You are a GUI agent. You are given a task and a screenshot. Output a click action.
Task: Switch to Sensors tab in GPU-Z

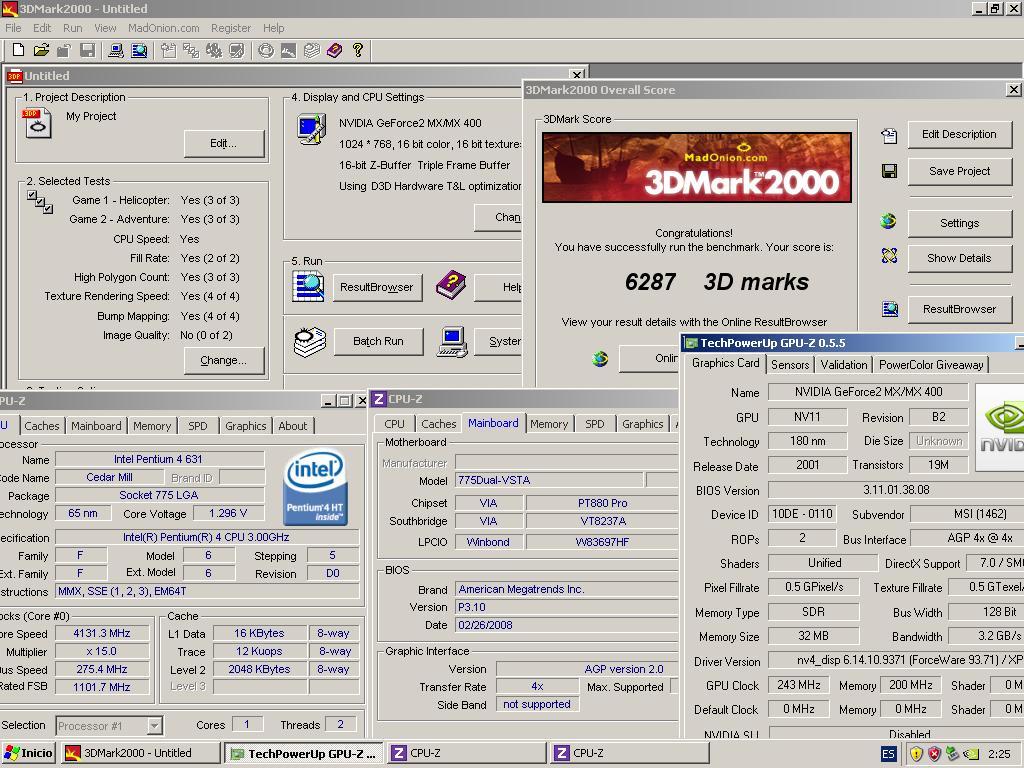790,365
